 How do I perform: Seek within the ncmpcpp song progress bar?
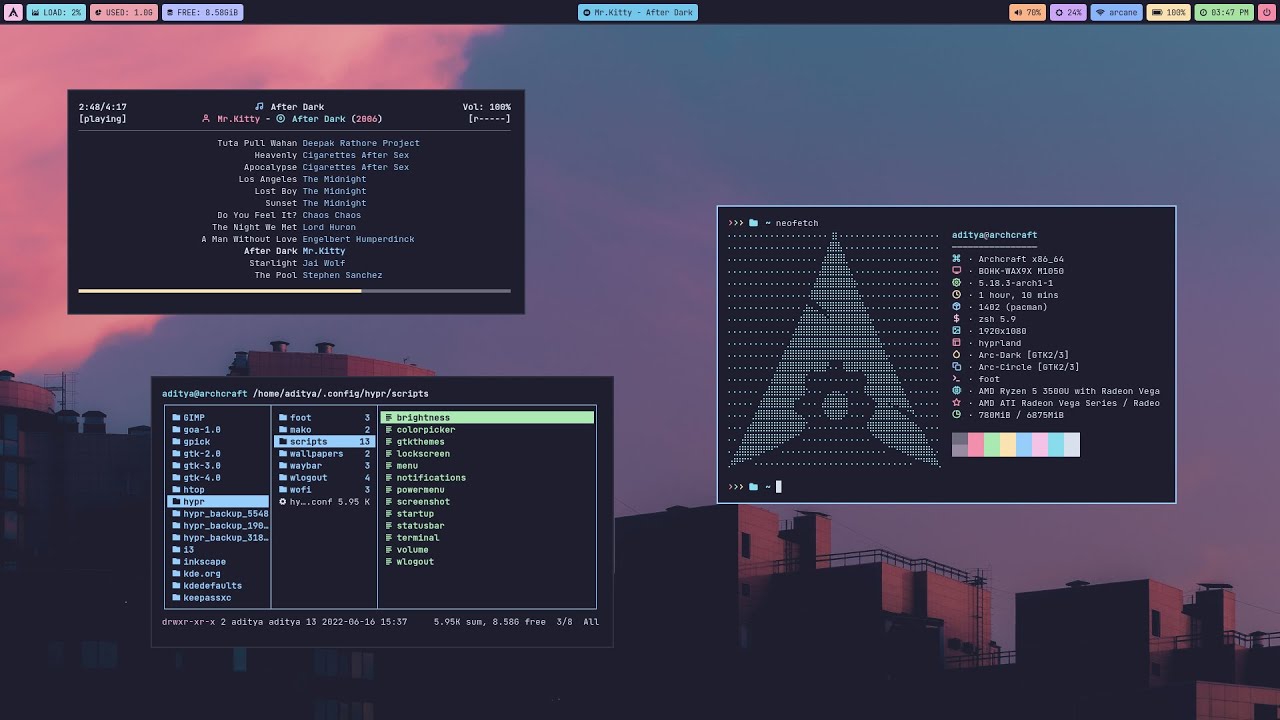(294, 291)
